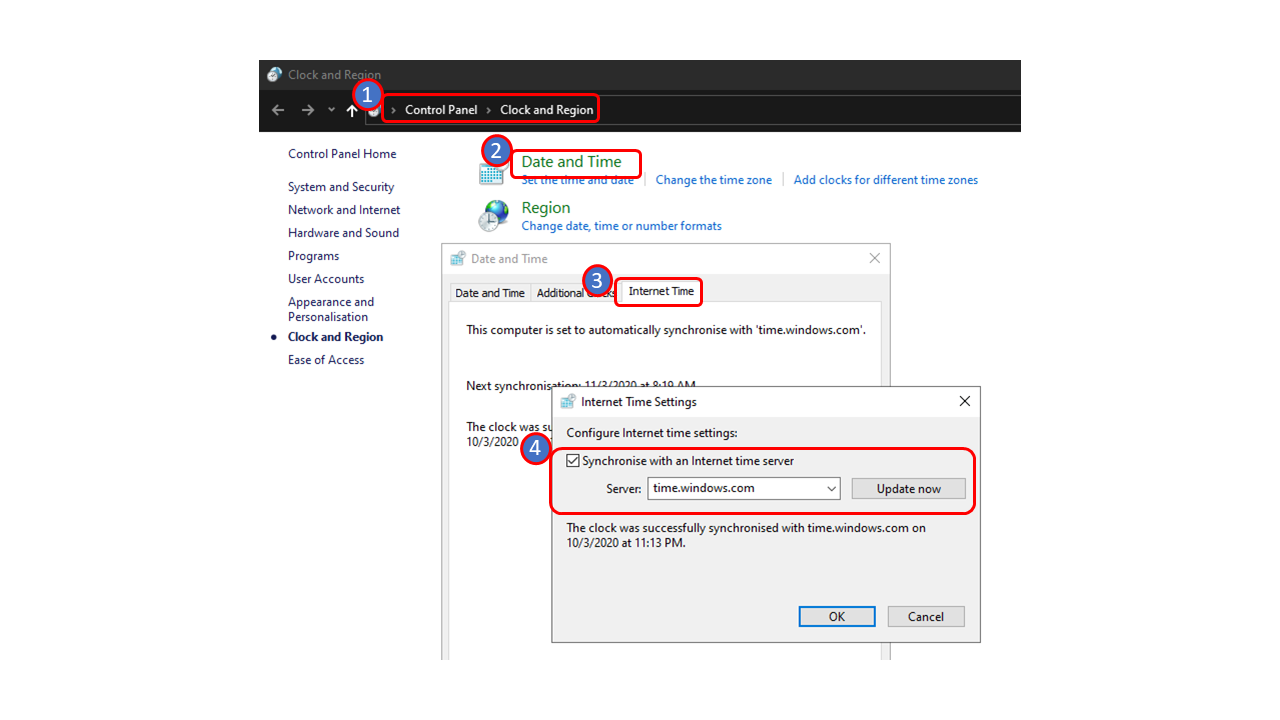The width and height of the screenshot is (1280, 720).
Task: Go up one level with Up arrow
Action: [351, 110]
